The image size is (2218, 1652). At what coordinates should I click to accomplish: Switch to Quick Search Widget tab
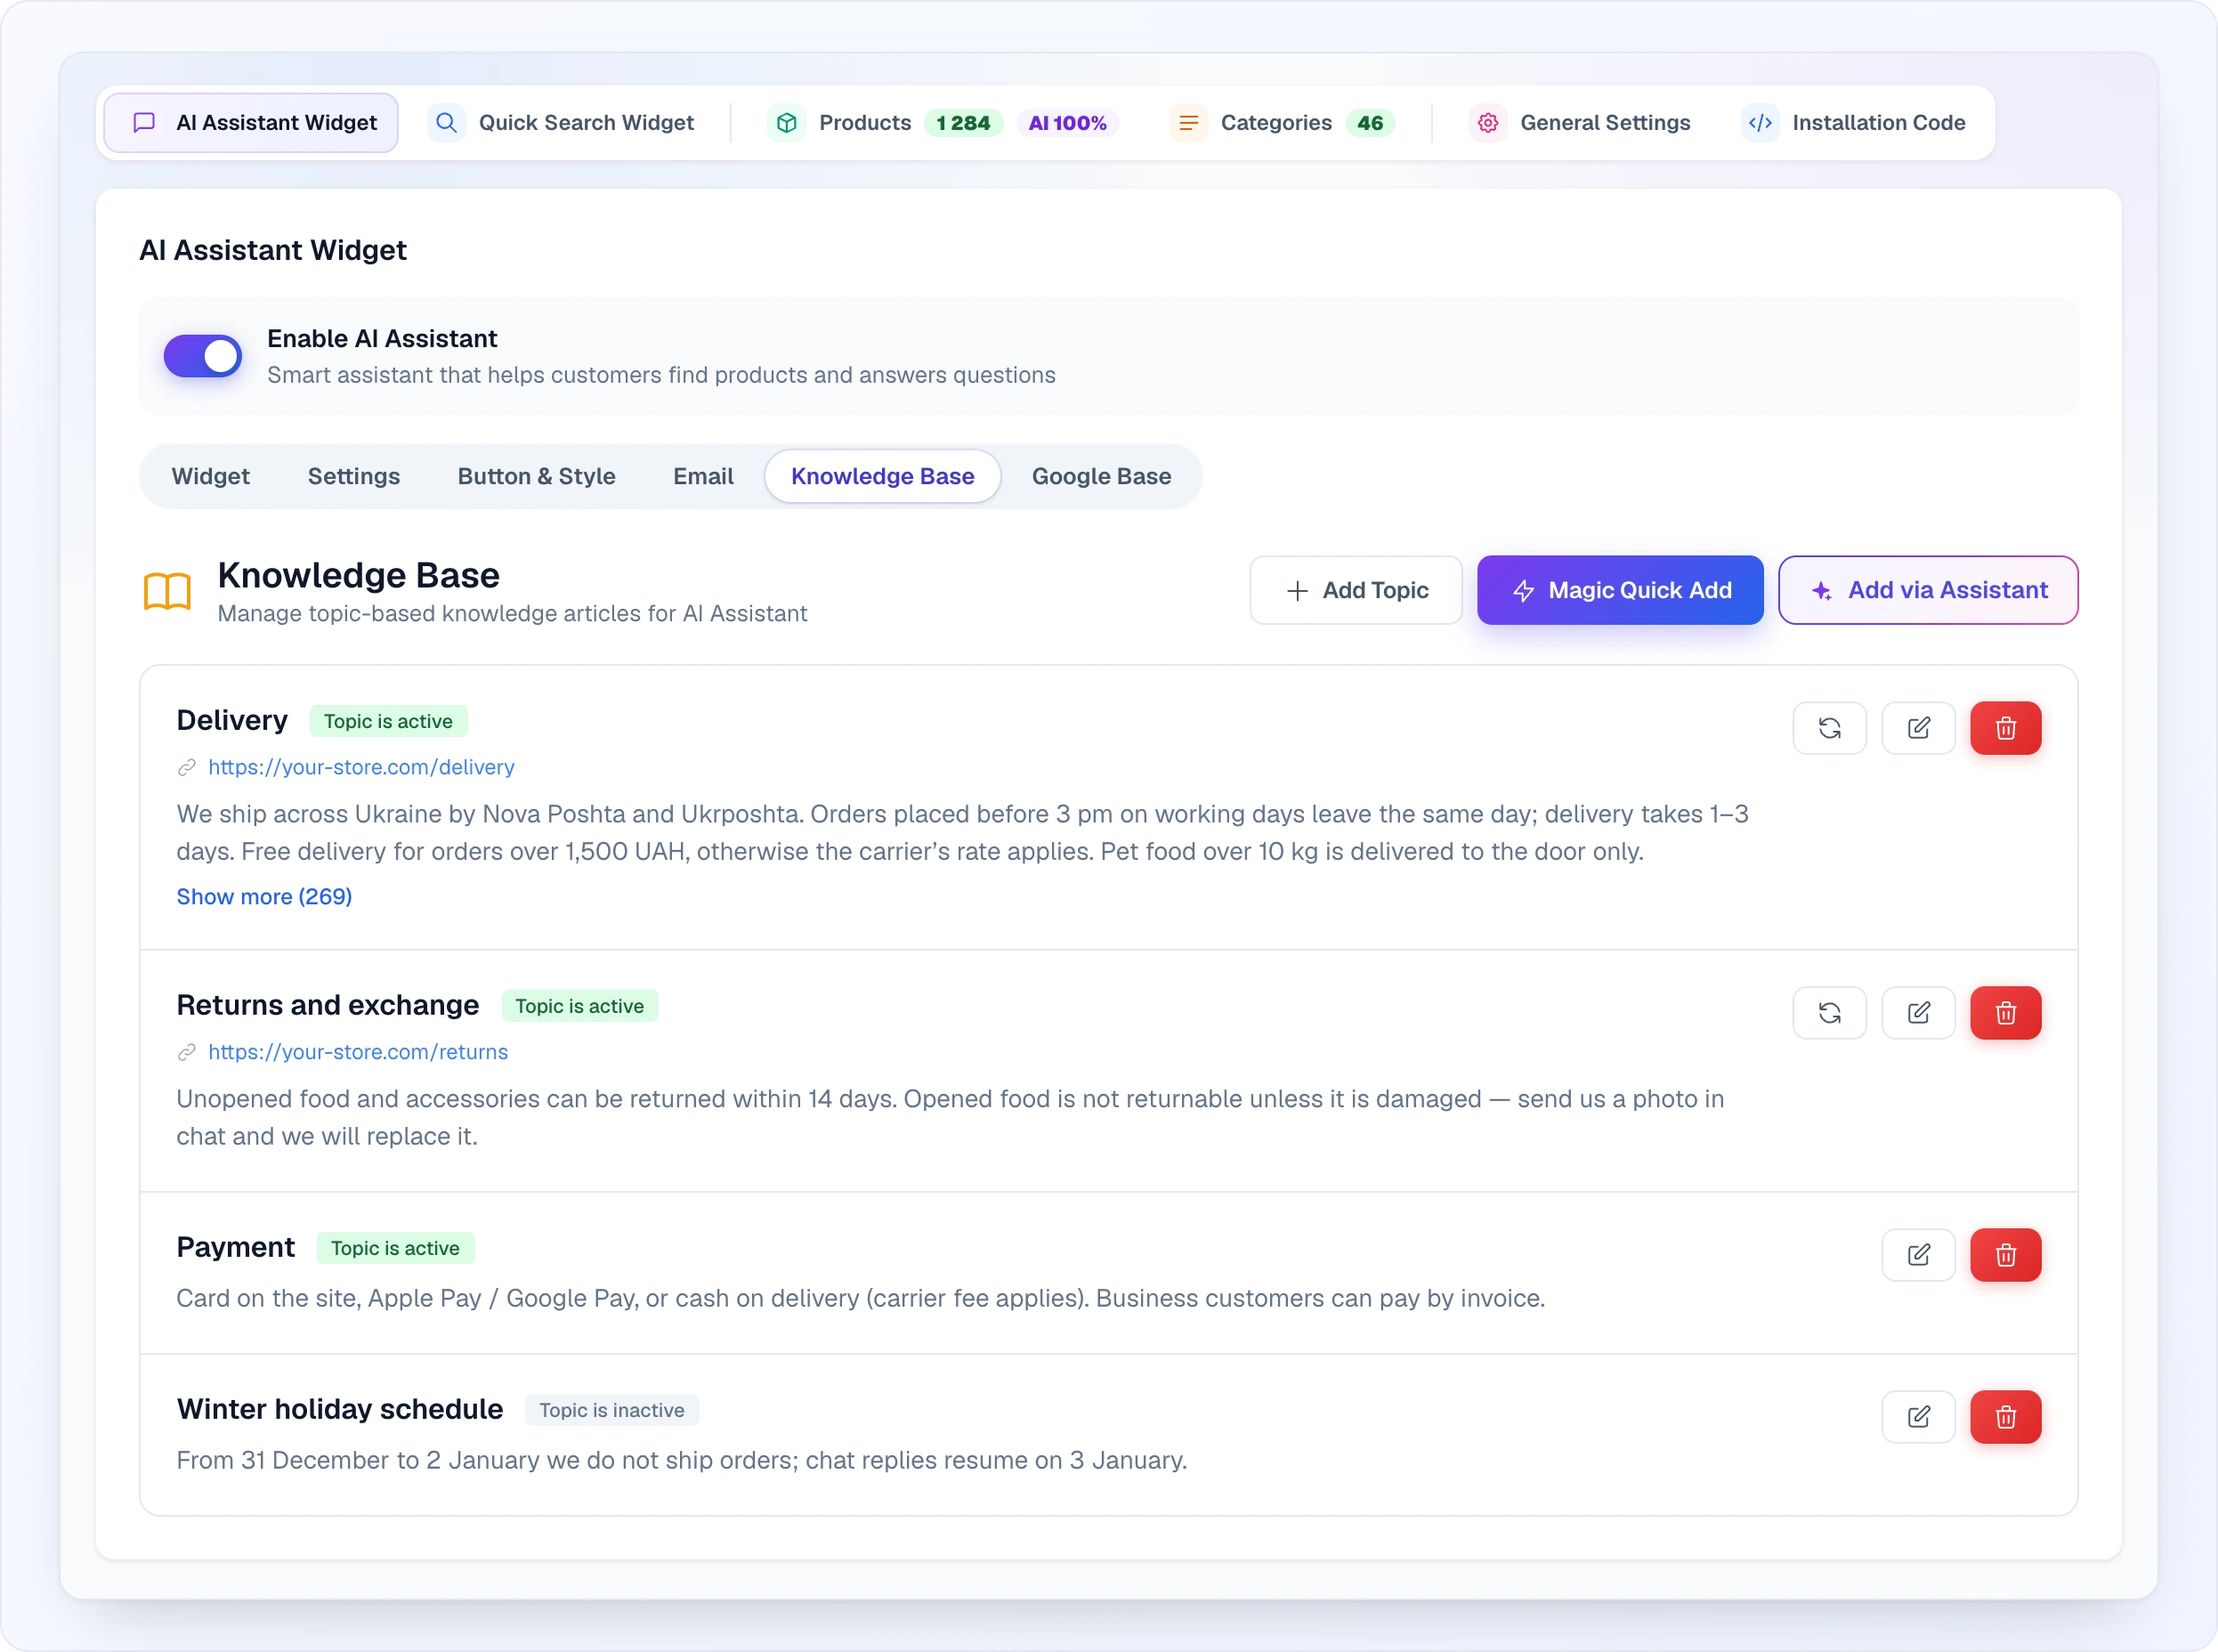tap(560, 123)
